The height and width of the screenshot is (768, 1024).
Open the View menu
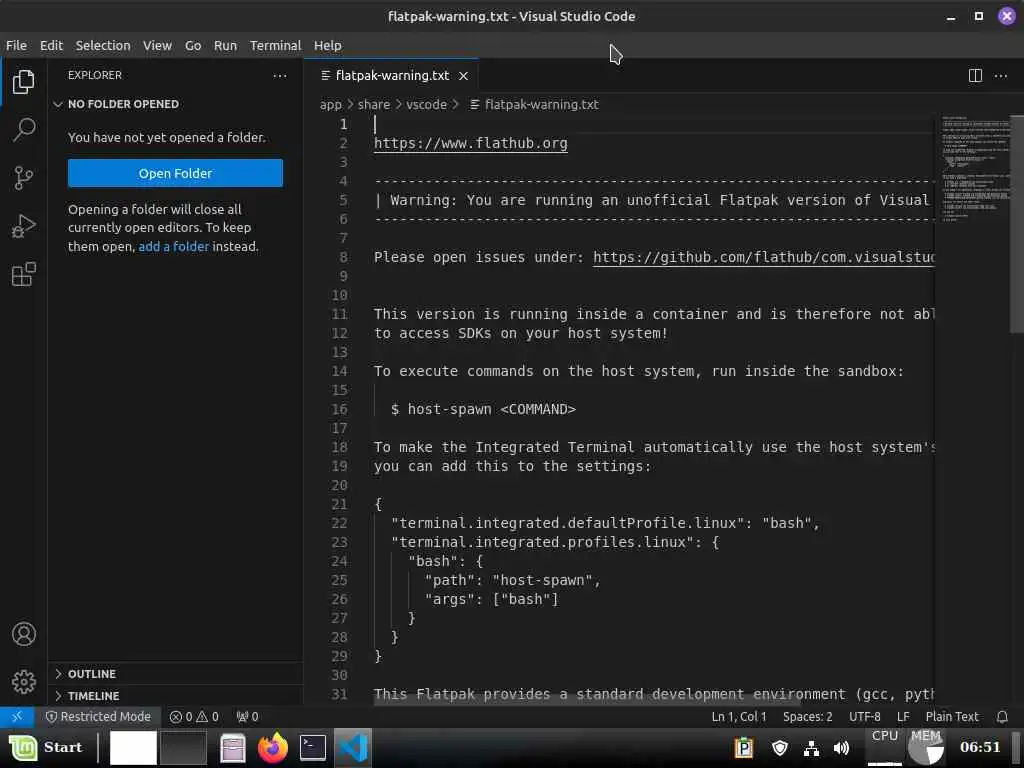pyautogui.click(x=157, y=46)
